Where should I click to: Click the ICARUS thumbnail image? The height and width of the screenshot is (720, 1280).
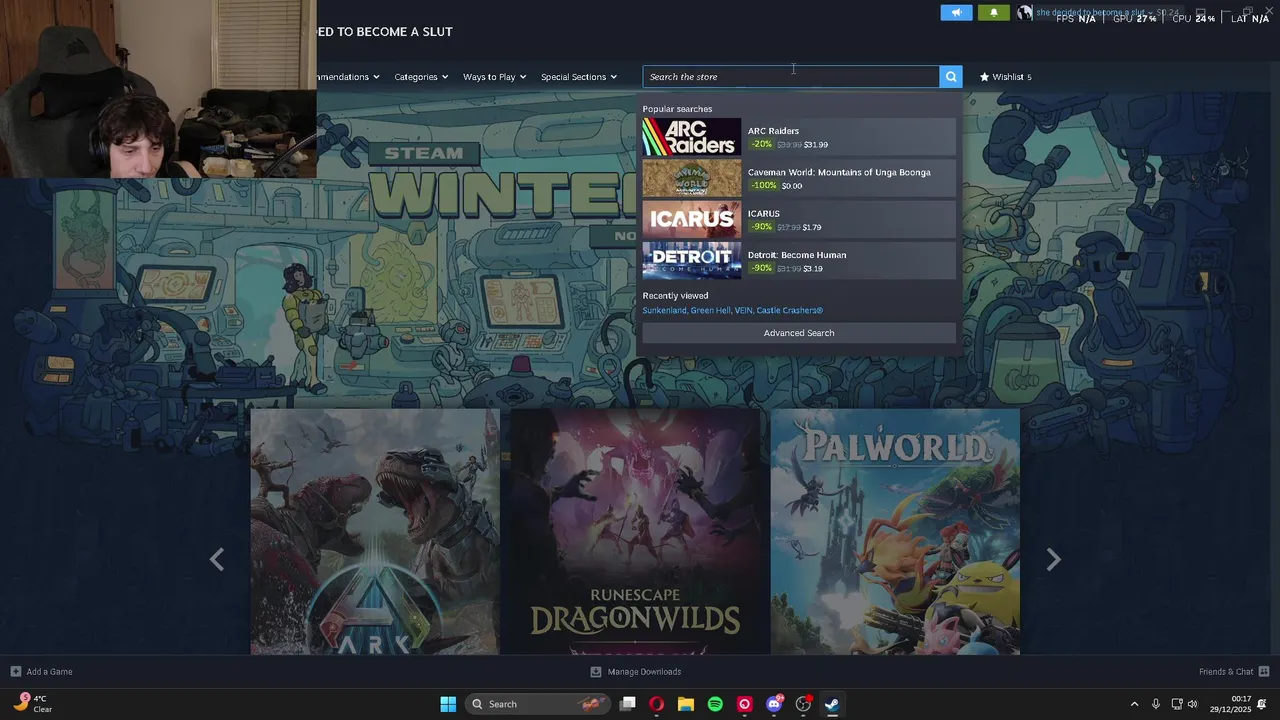point(692,220)
